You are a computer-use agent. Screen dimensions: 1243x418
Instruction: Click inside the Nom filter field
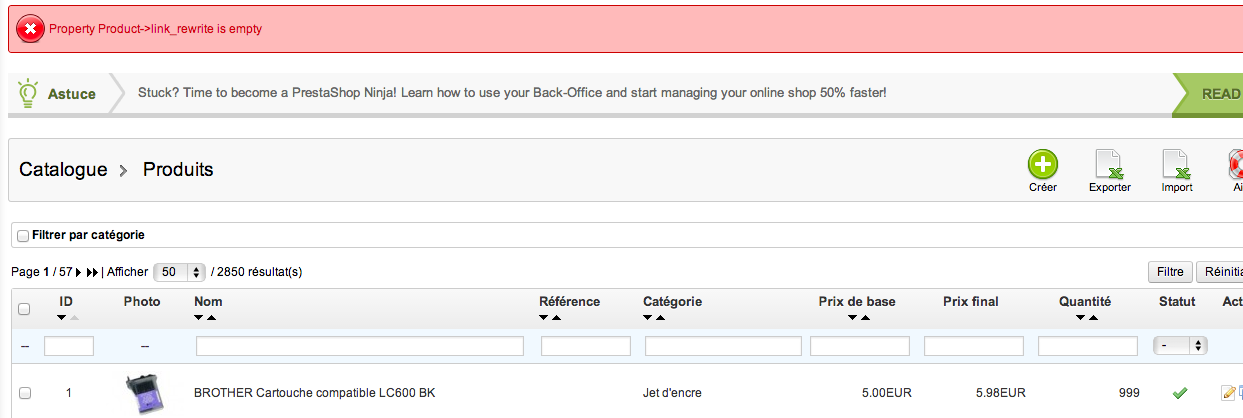pyautogui.click(x=360, y=346)
